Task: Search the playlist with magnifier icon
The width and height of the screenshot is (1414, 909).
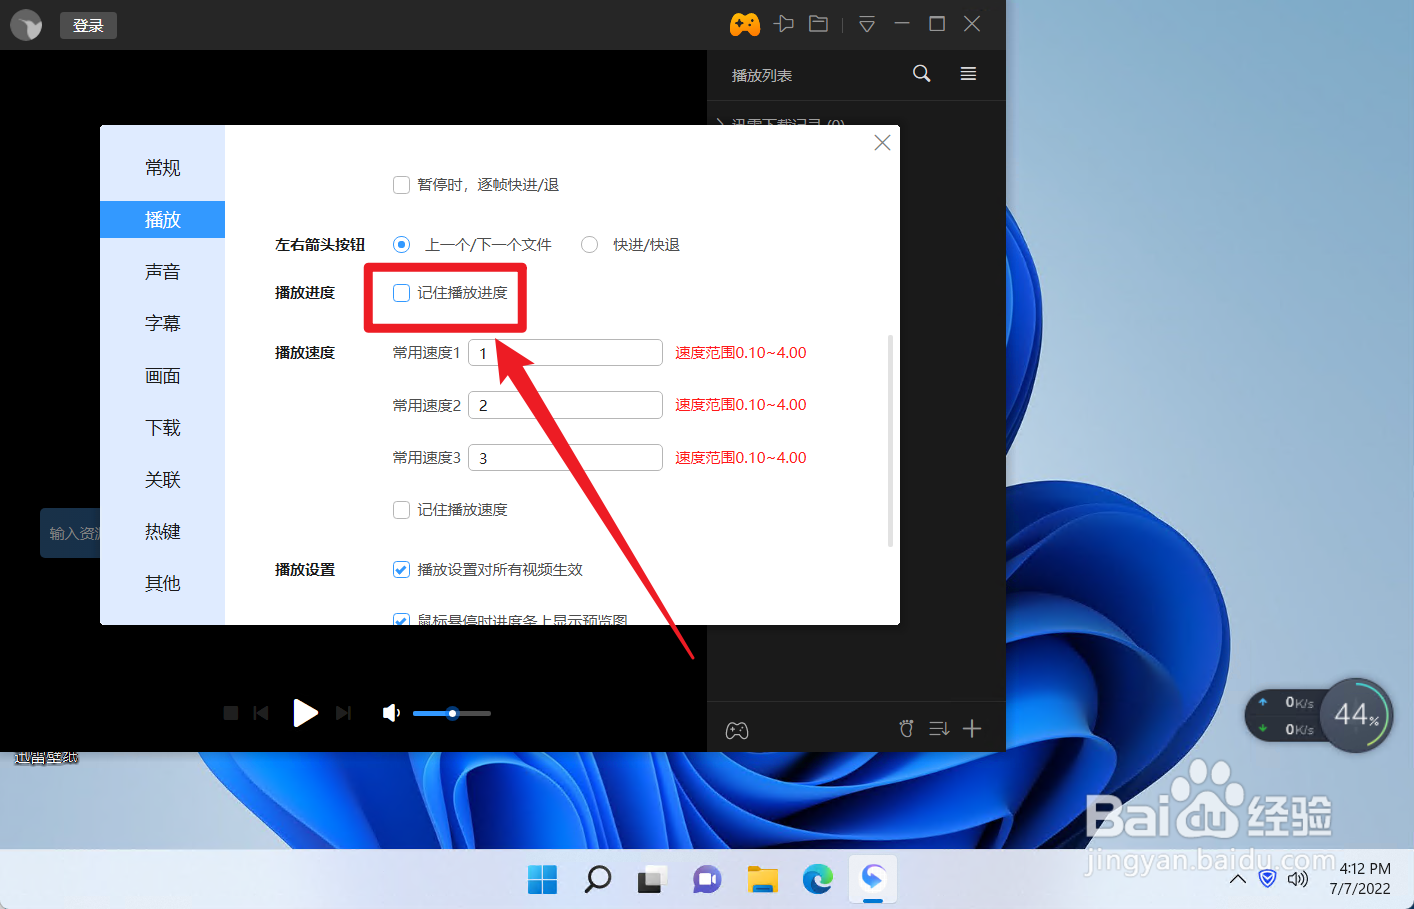Action: 921,74
